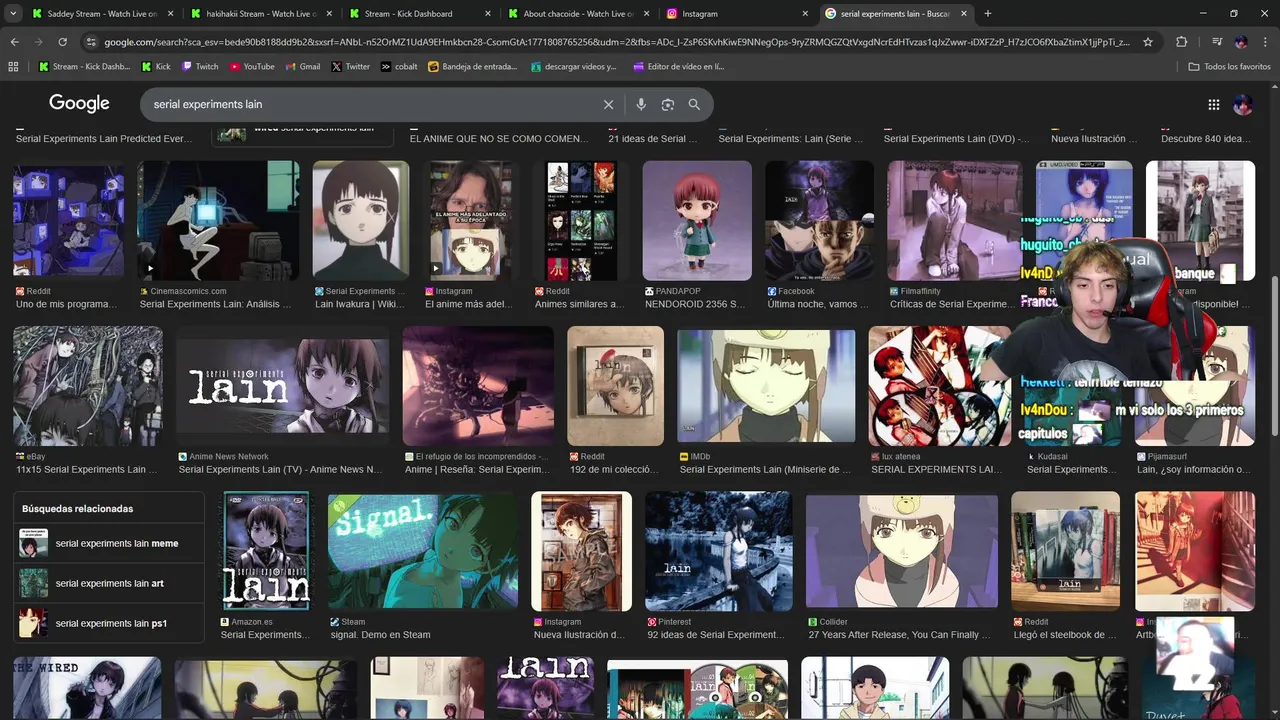Screen dimensions: 1280x720
Task: Open the Google apps grid
Action: [x=1213, y=104]
